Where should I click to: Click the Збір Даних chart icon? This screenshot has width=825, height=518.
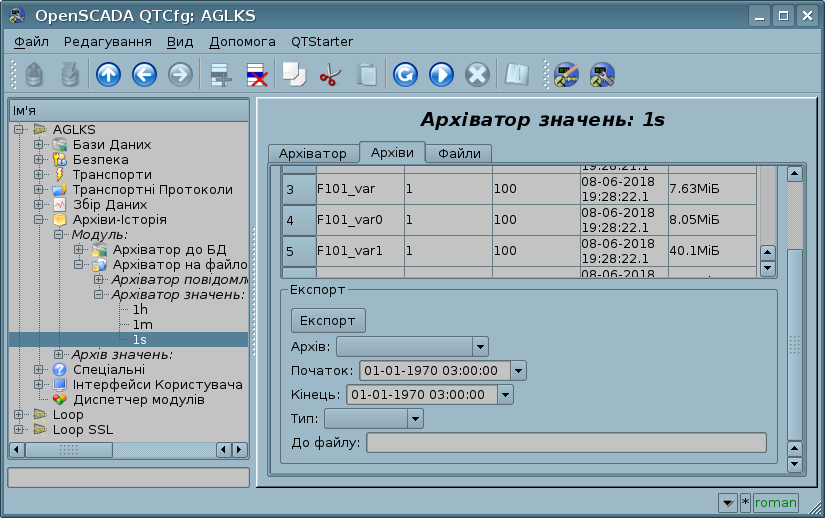[60, 205]
